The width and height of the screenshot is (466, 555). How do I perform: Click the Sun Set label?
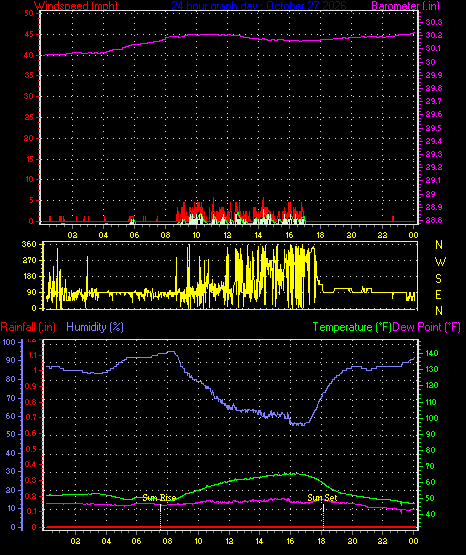click(x=322, y=498)
